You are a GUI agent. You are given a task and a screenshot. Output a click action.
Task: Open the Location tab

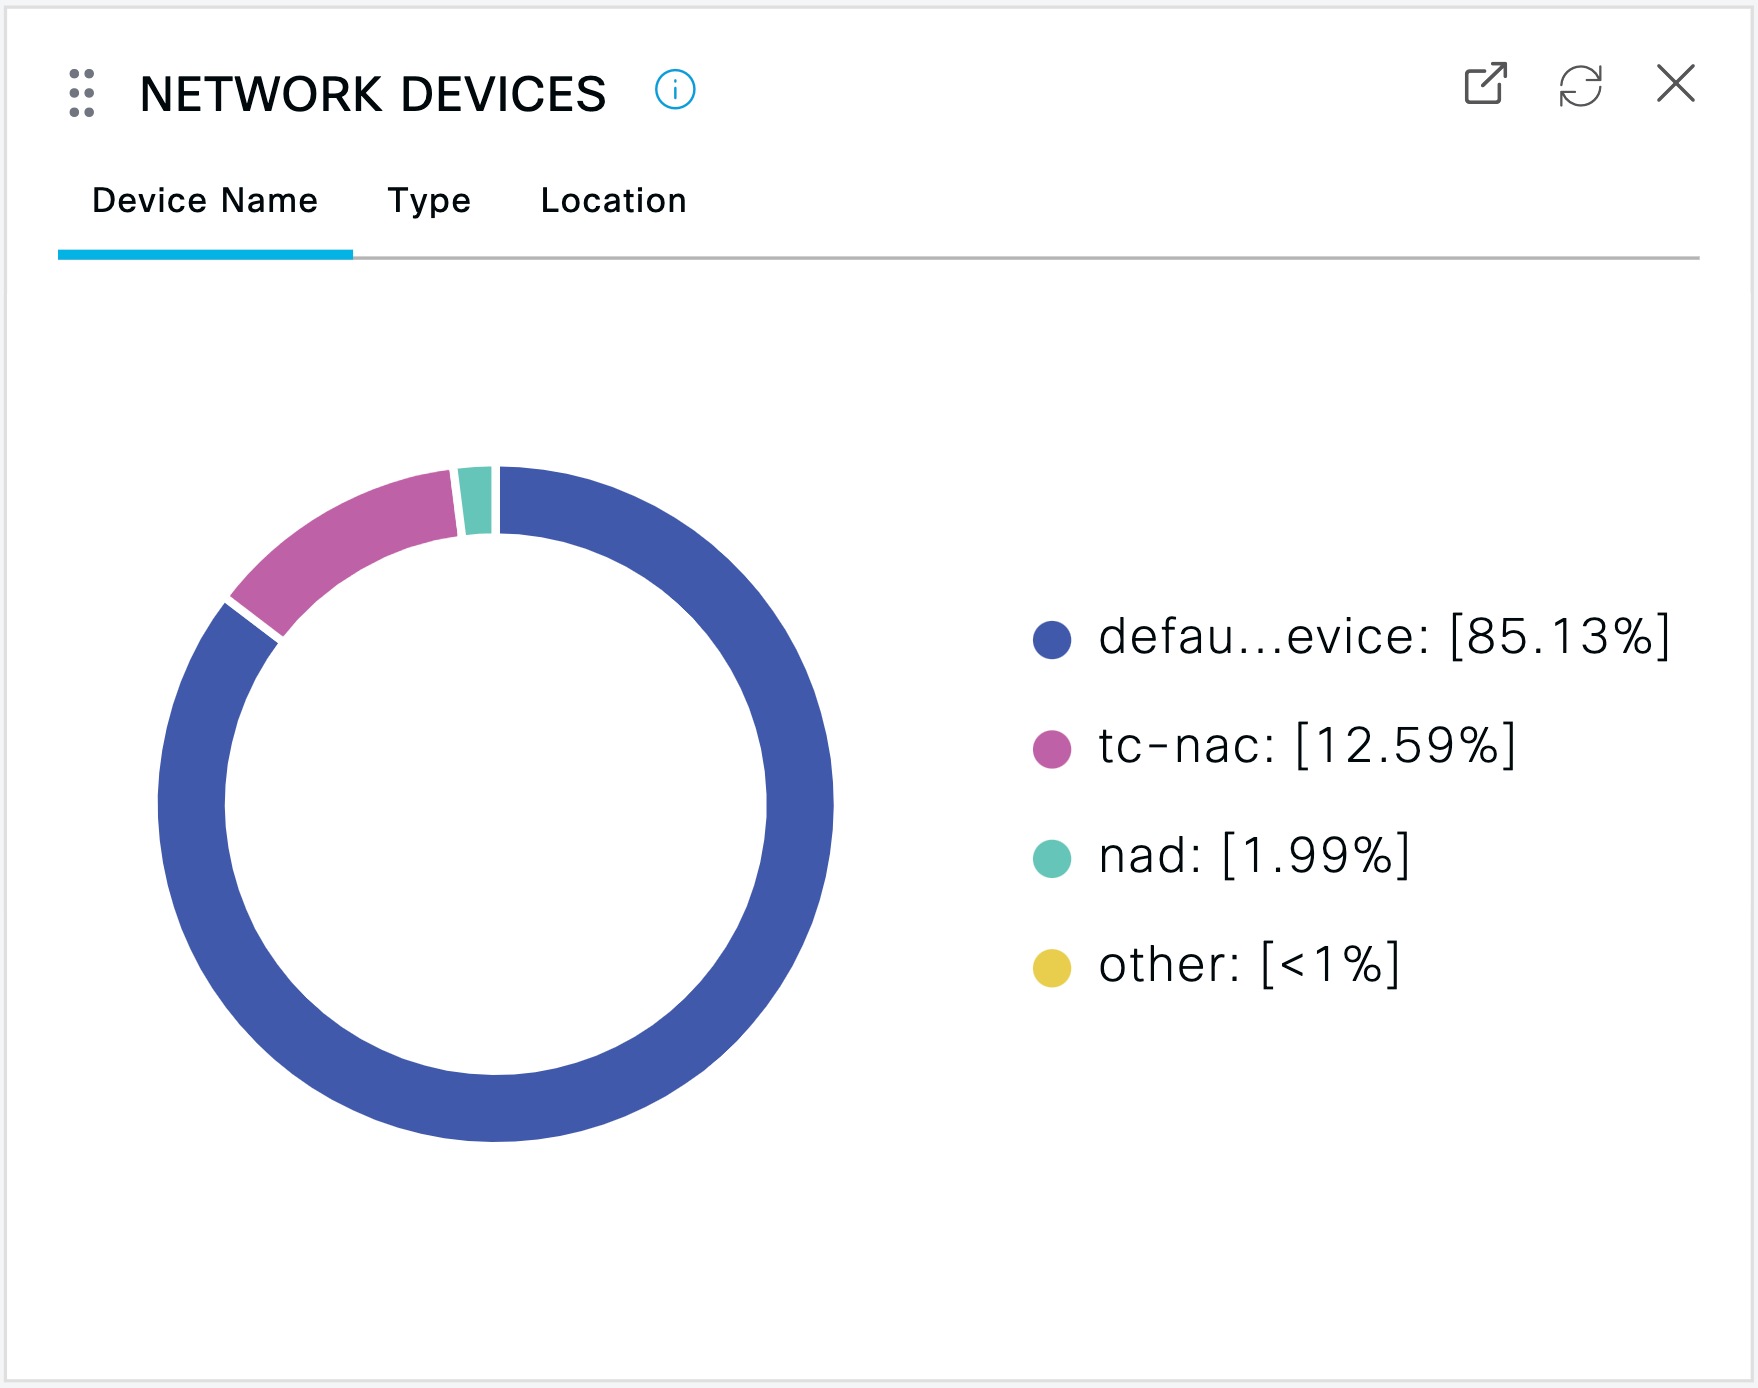[x=613, y=201]
